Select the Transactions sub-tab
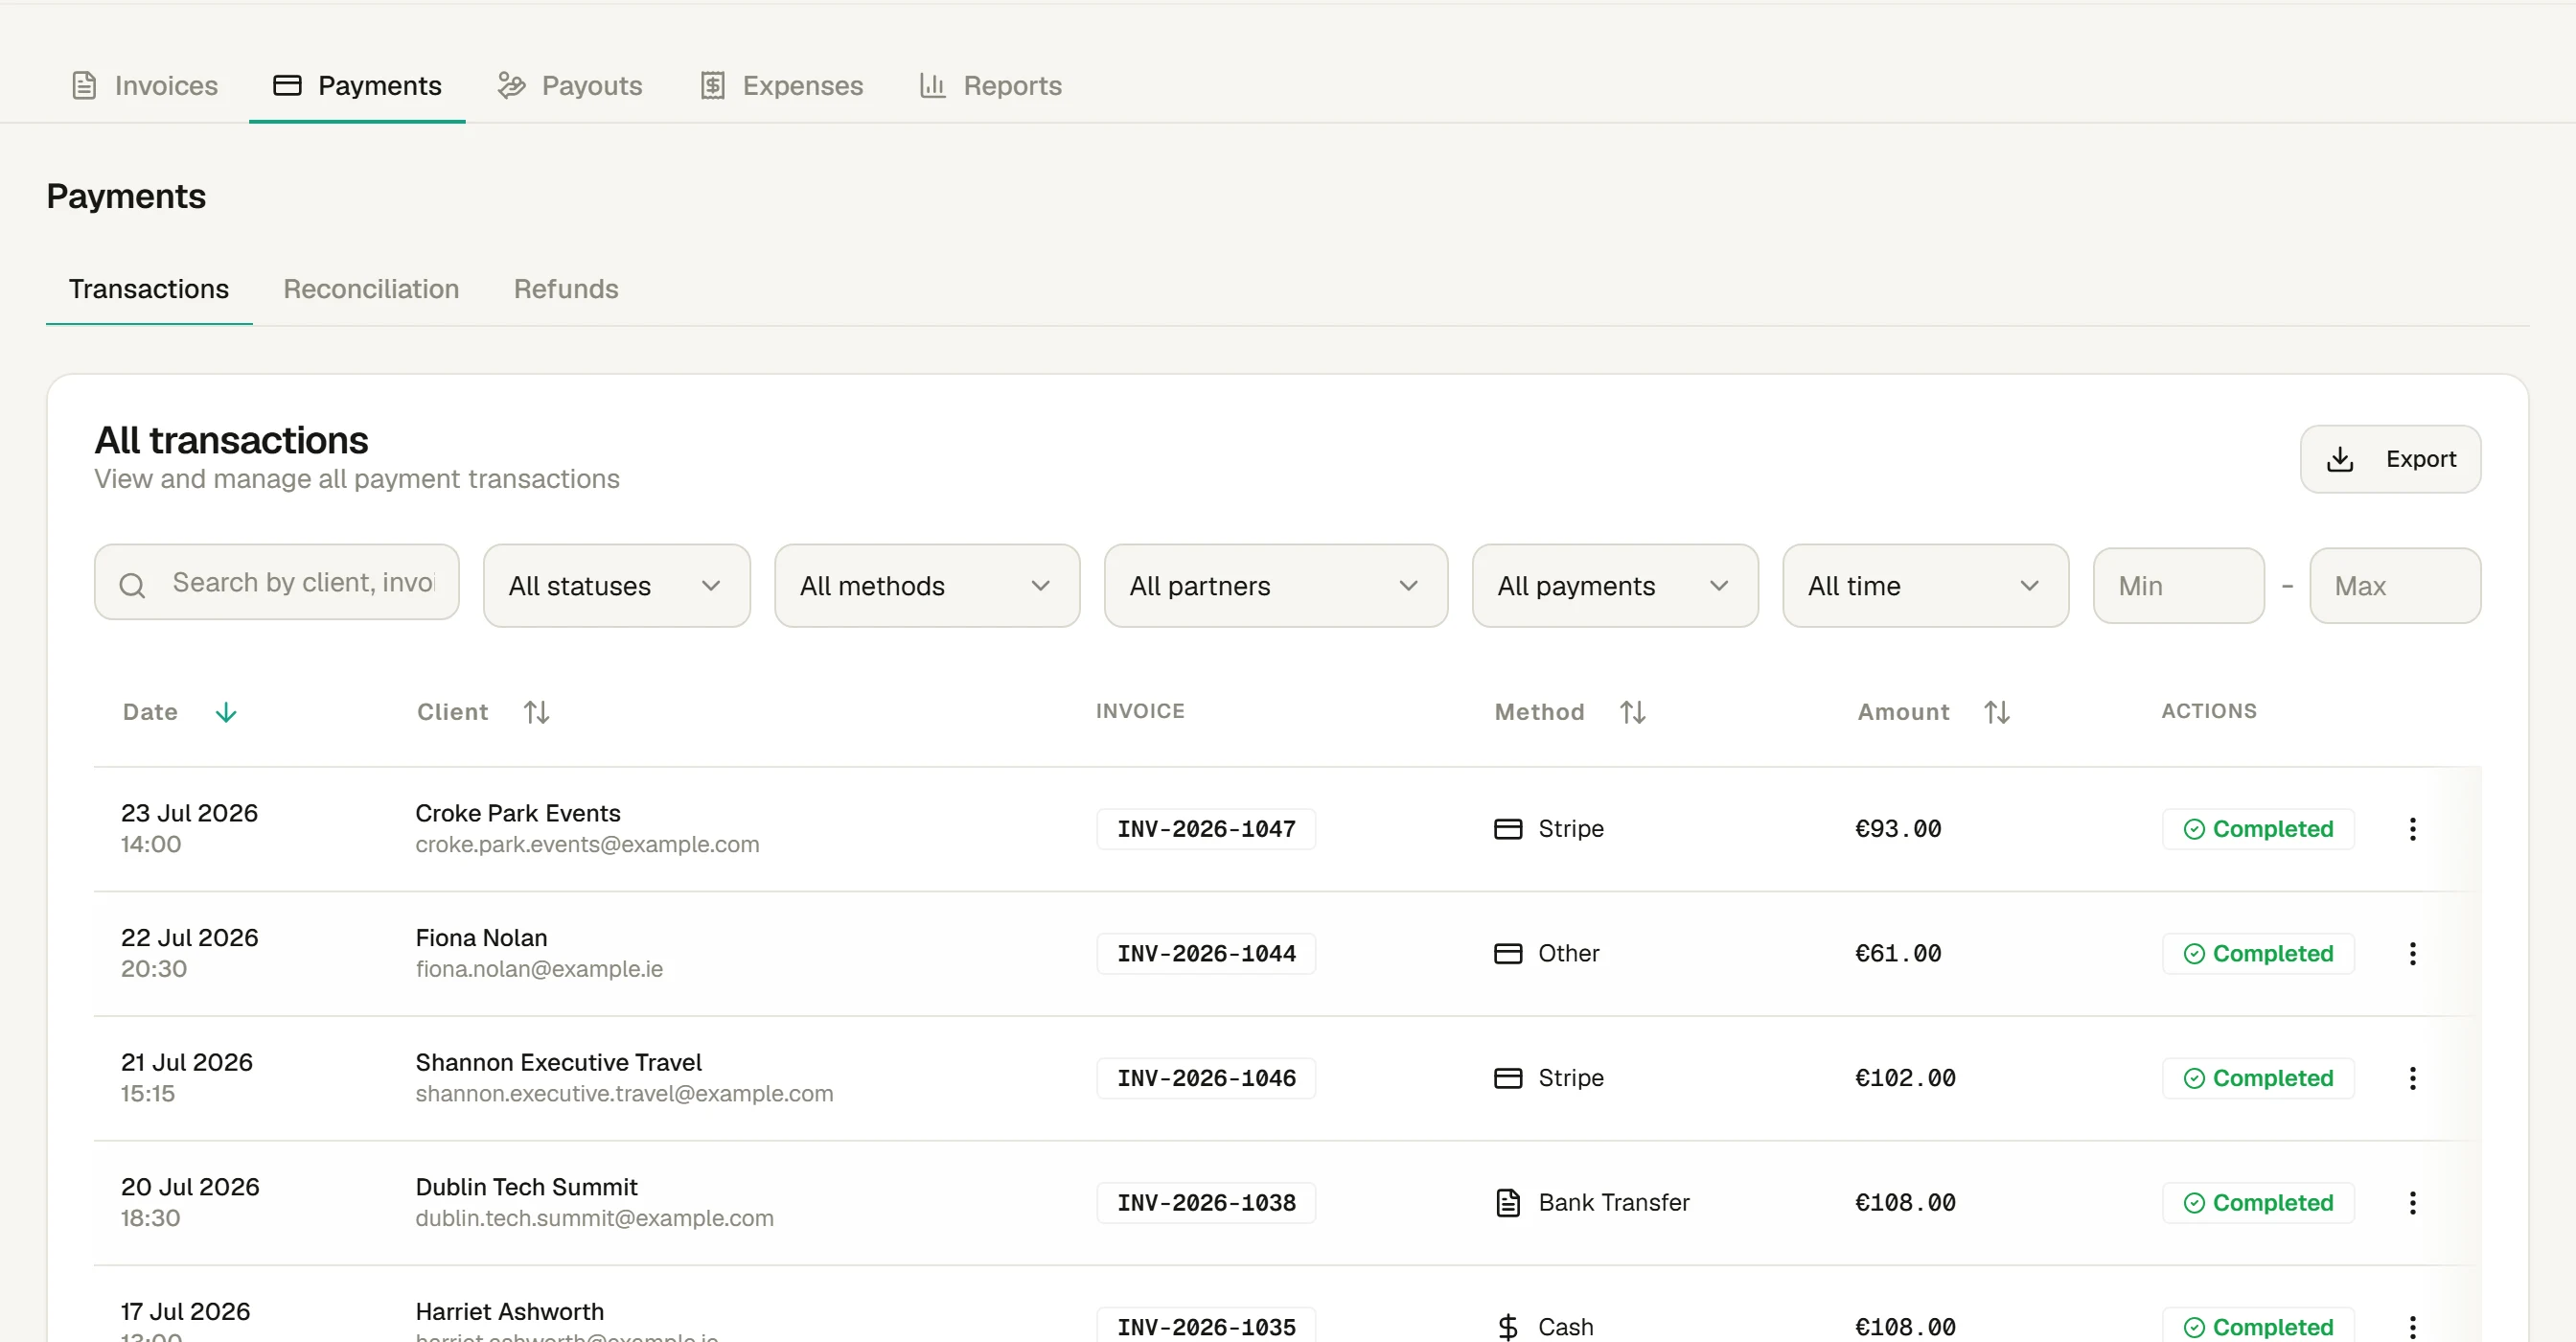Screen dimensions: 2576x1342 tap(149, 289)
